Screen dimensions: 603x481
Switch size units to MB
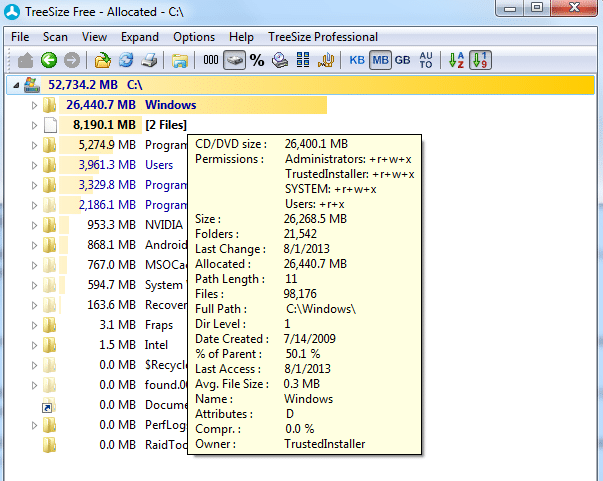point(380,60)
